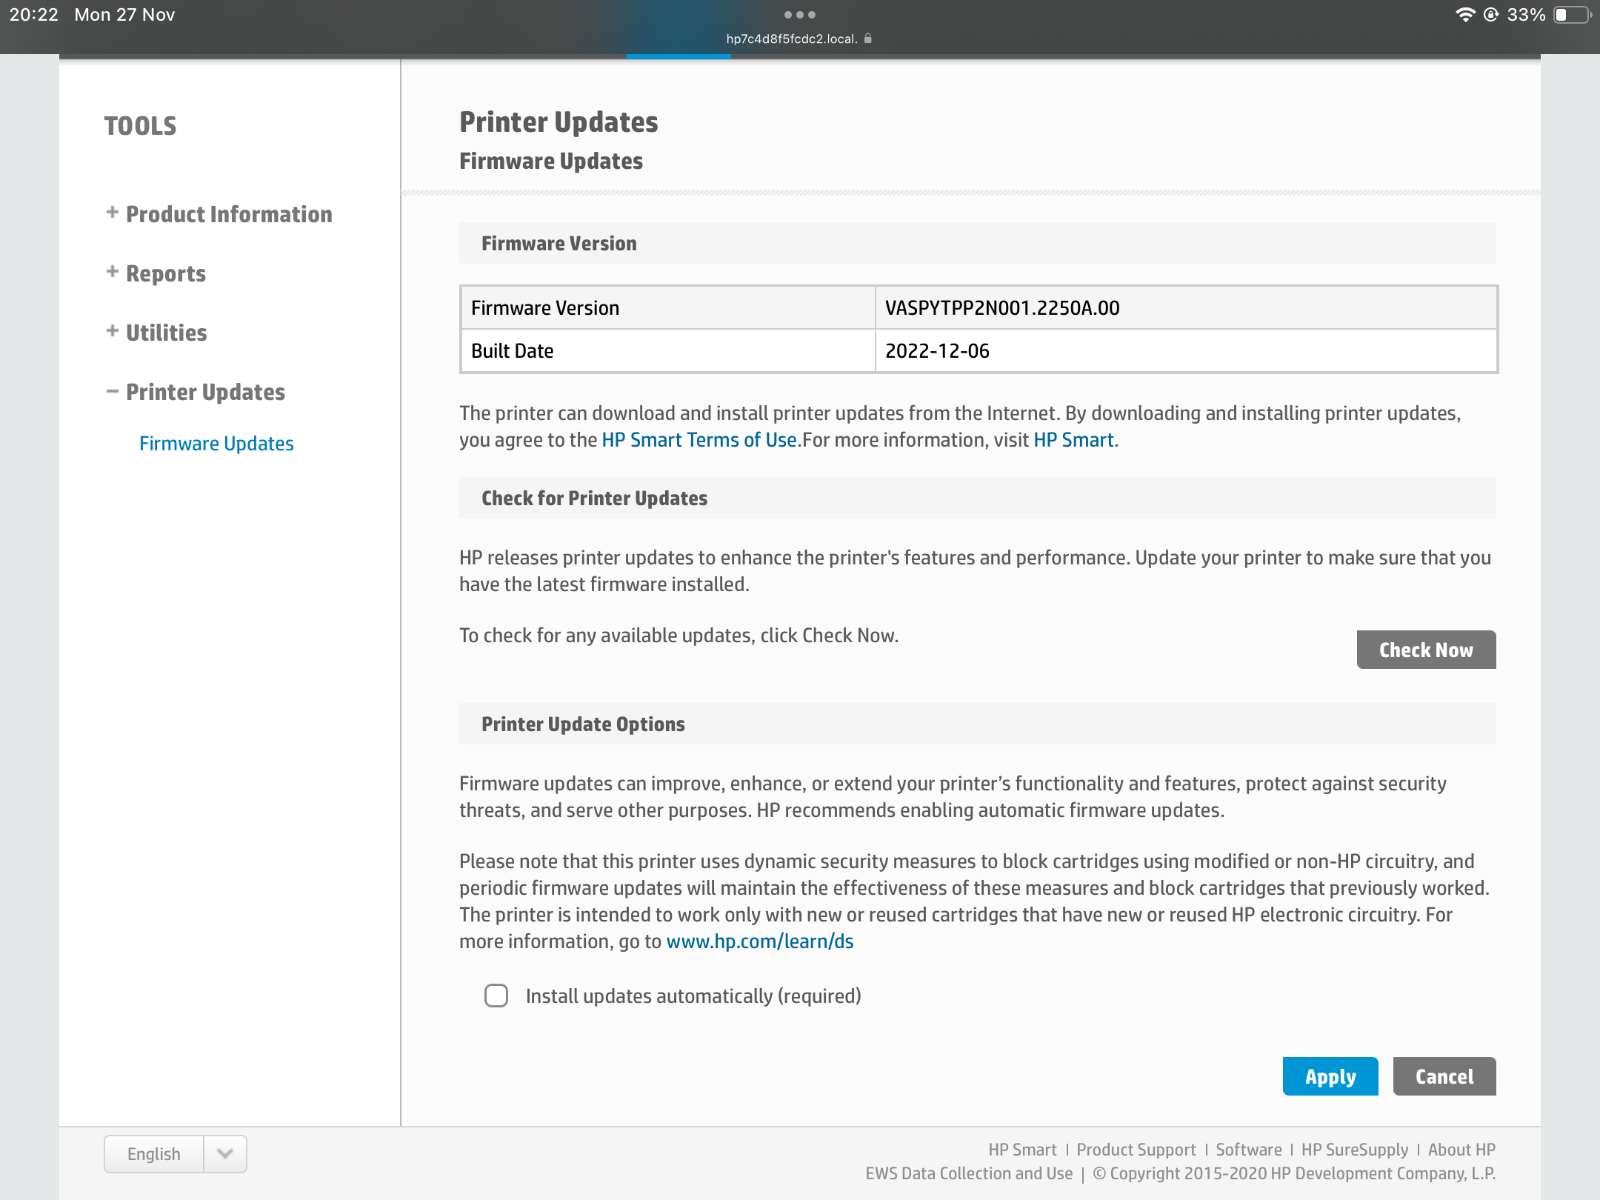Open the www.hp.com/learn/ds link
1600x1200 pixels.
click(760, 941)
